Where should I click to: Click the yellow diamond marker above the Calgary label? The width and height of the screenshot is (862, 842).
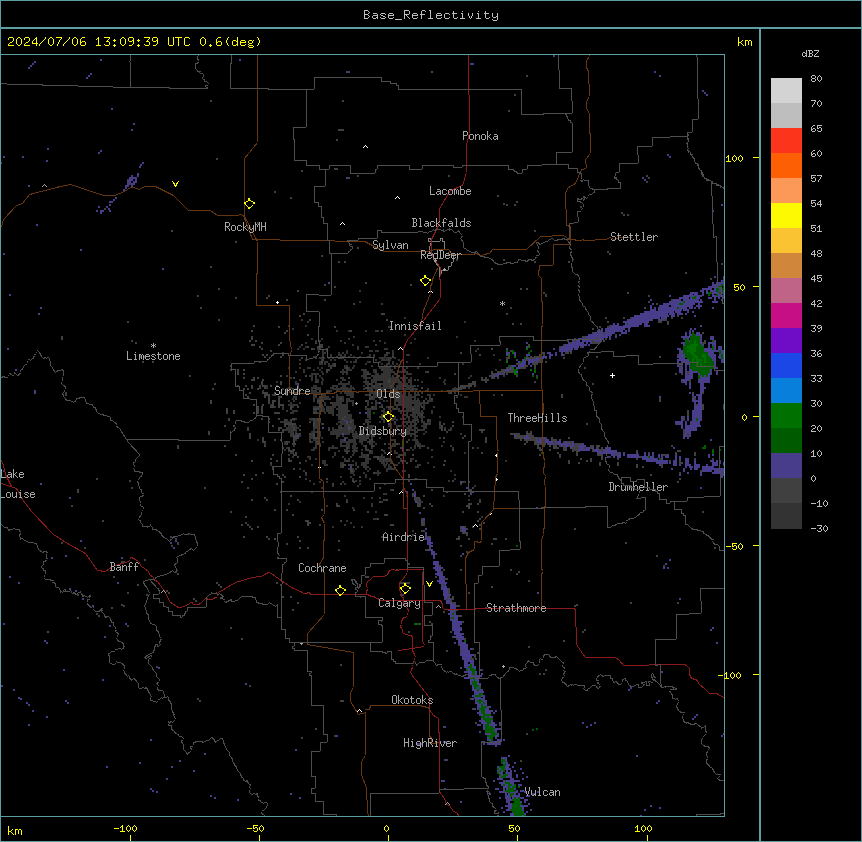point(405,589)
